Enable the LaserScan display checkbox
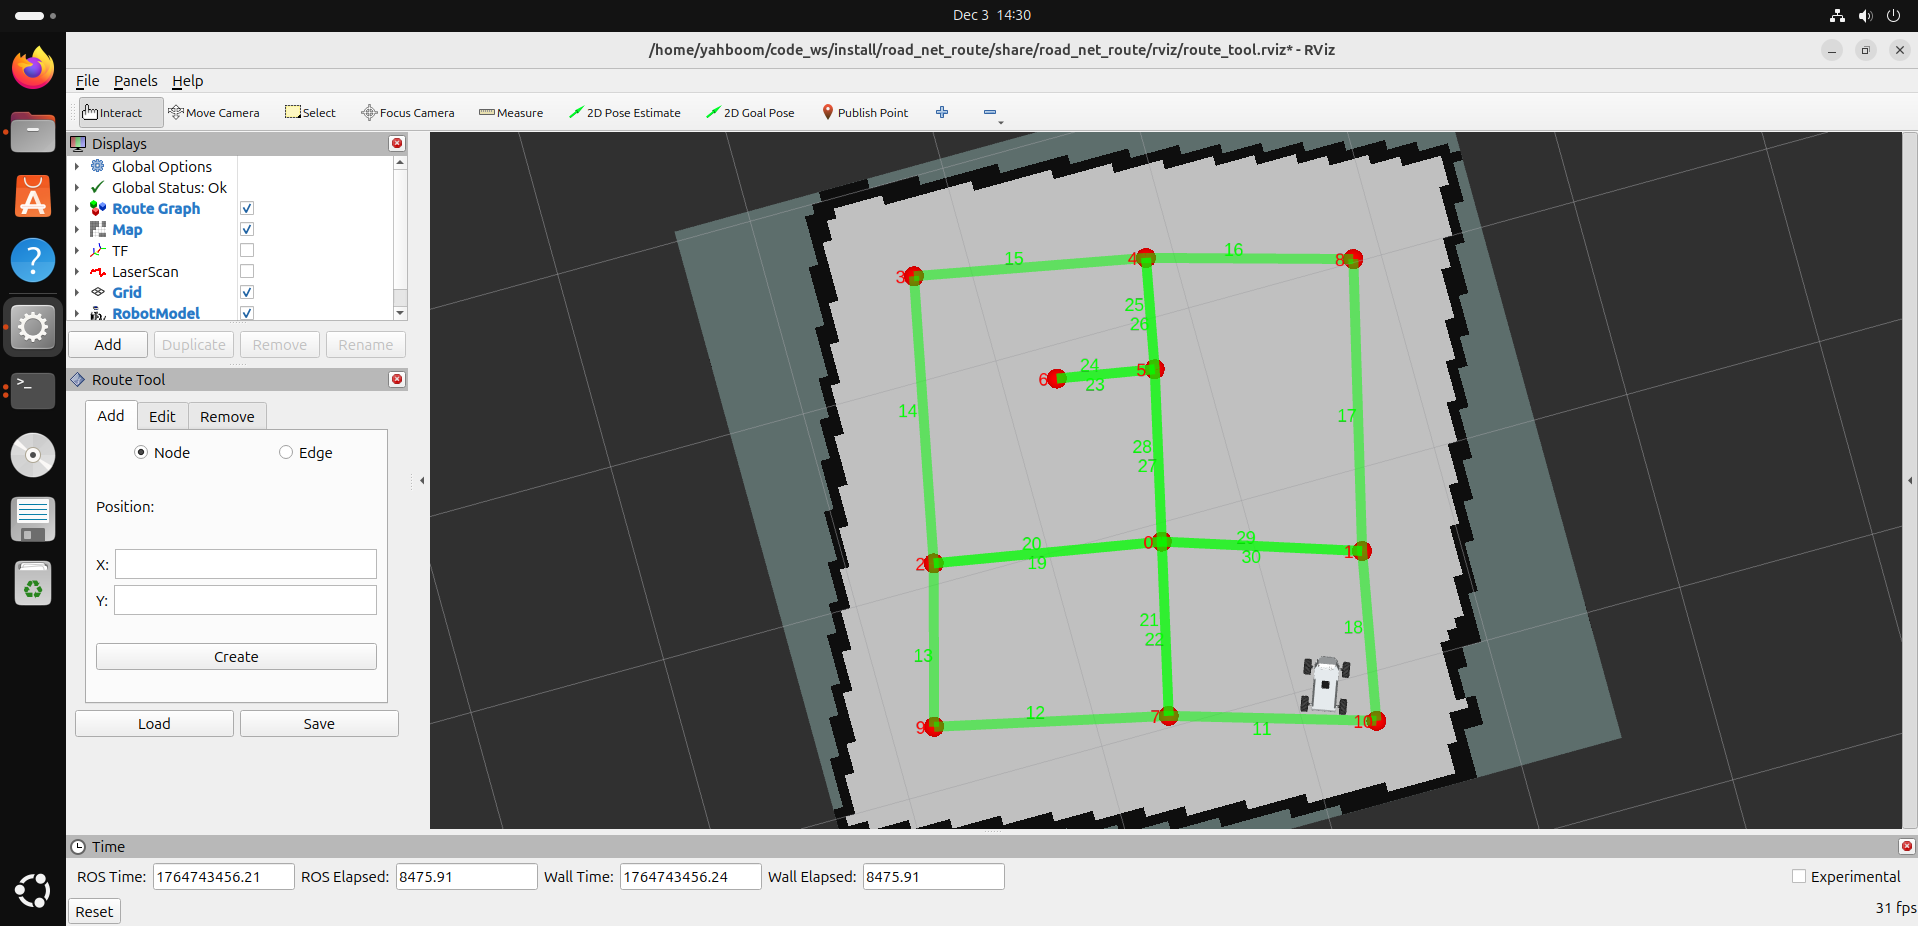This screenshot has height=926, width=1918. [247, 272]
